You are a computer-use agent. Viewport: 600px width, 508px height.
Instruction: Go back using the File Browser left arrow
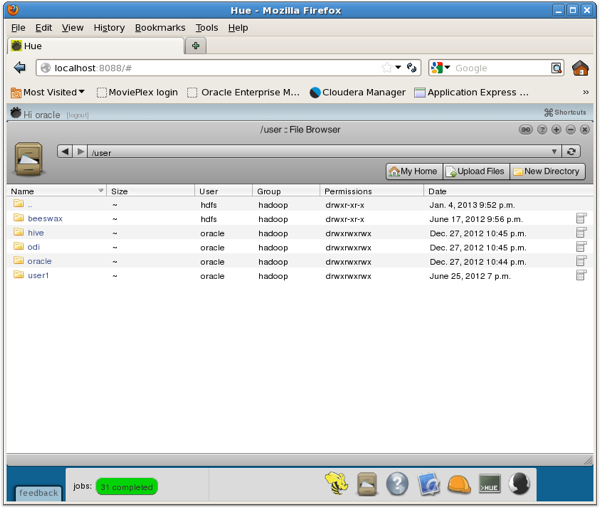pos(65,151)
